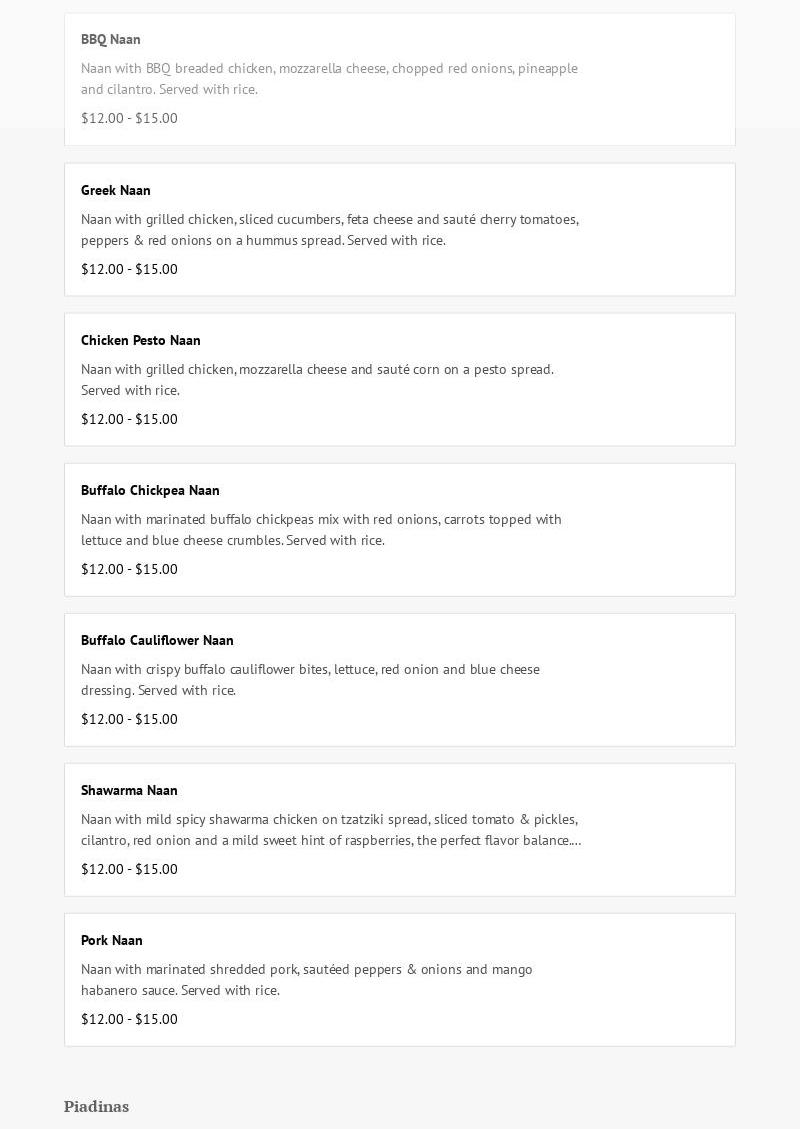
Task: Select the Greek Naan title
Action: point(116,190)
